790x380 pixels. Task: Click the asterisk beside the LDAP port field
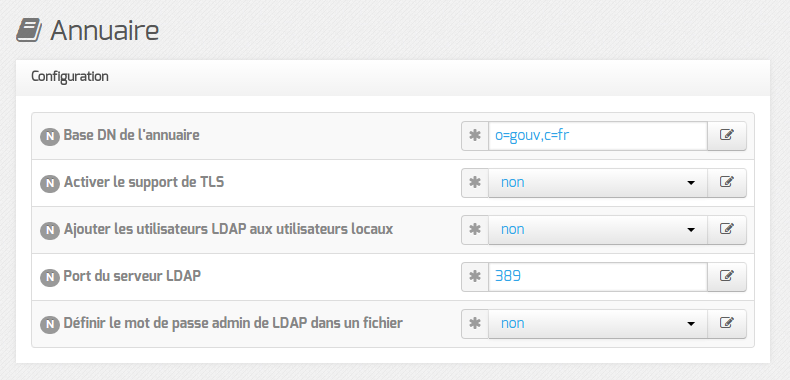[x=475, y=276]
